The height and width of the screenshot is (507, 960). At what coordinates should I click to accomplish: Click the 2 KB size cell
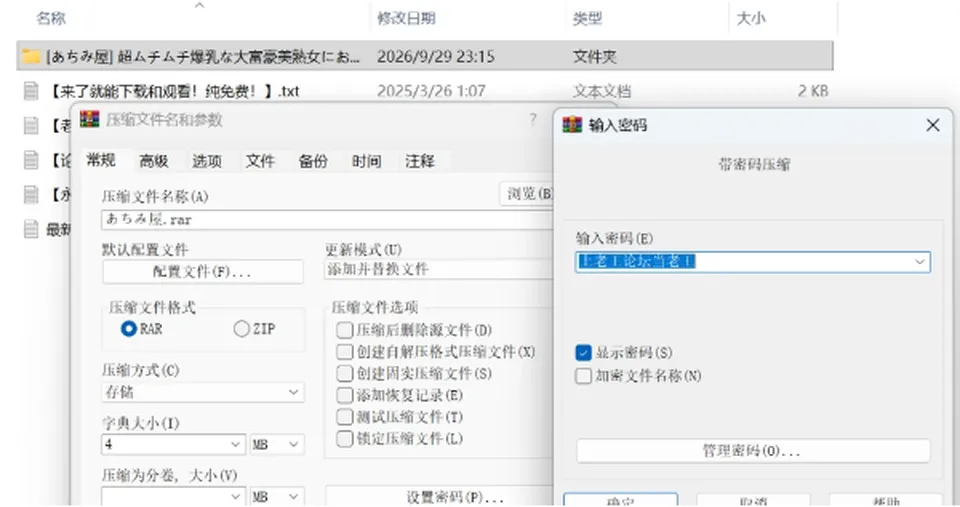(x=813, y=91)
